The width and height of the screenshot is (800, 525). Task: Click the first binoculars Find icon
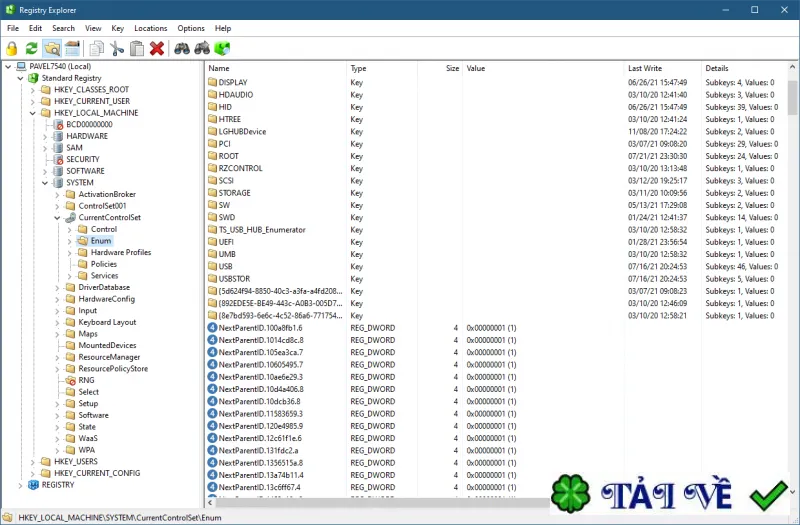pos(182,48)
